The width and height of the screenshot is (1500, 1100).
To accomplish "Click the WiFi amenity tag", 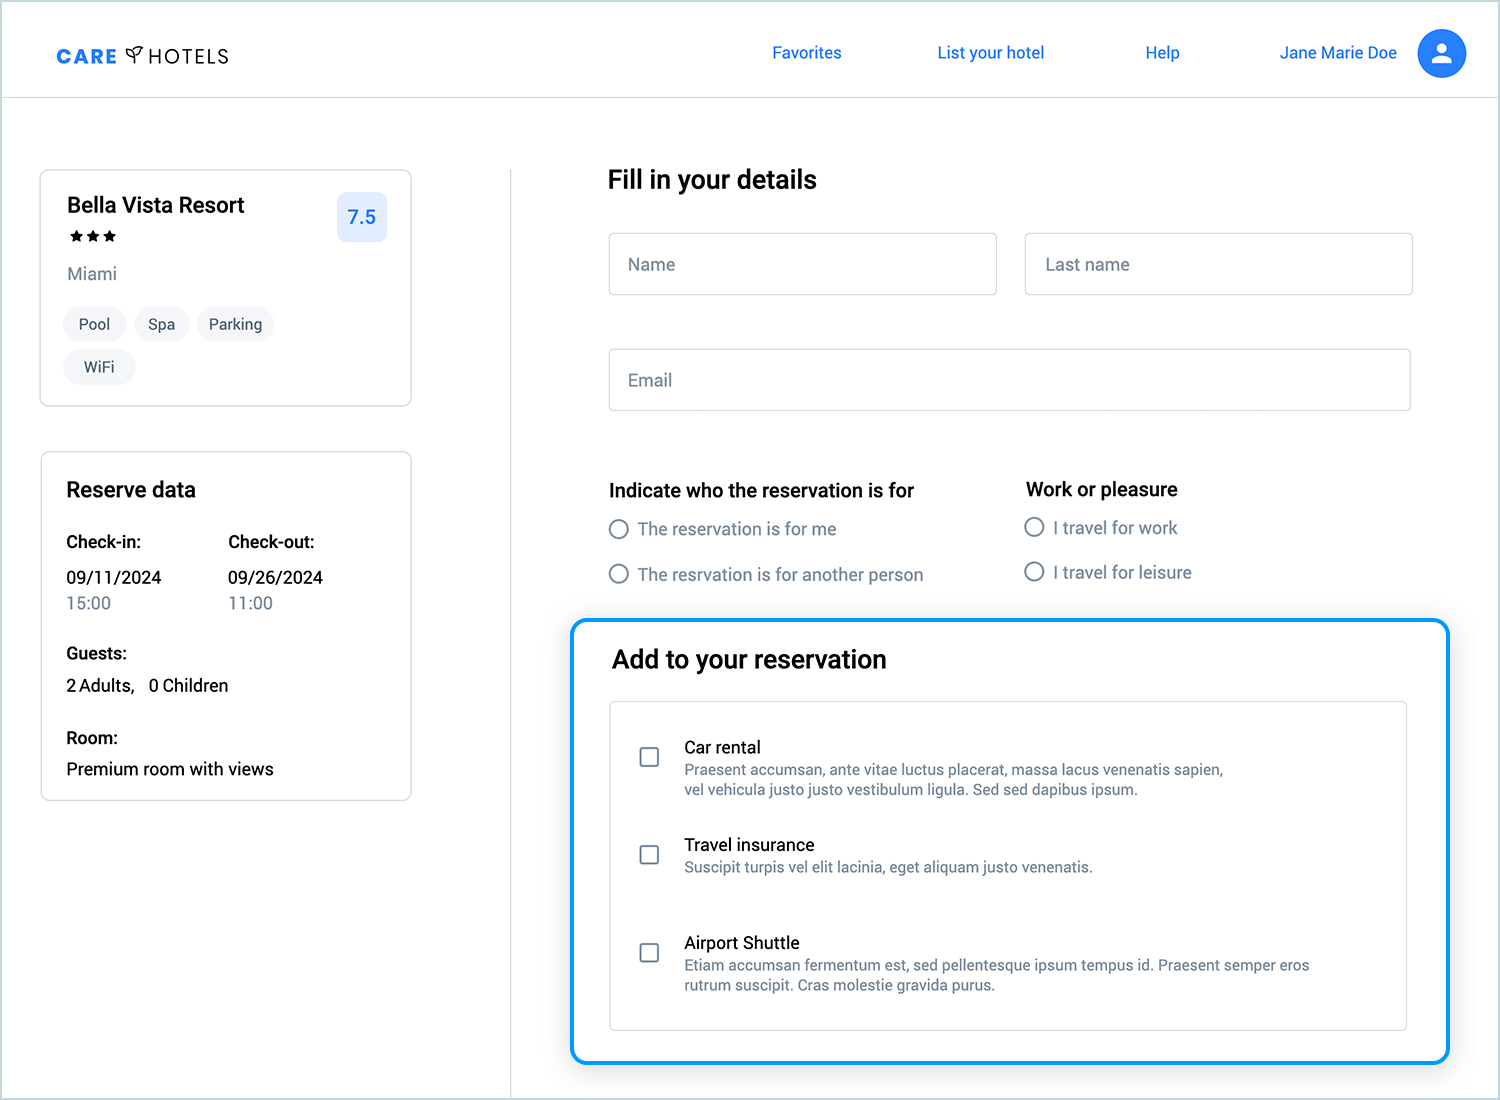I will (99, 367).
